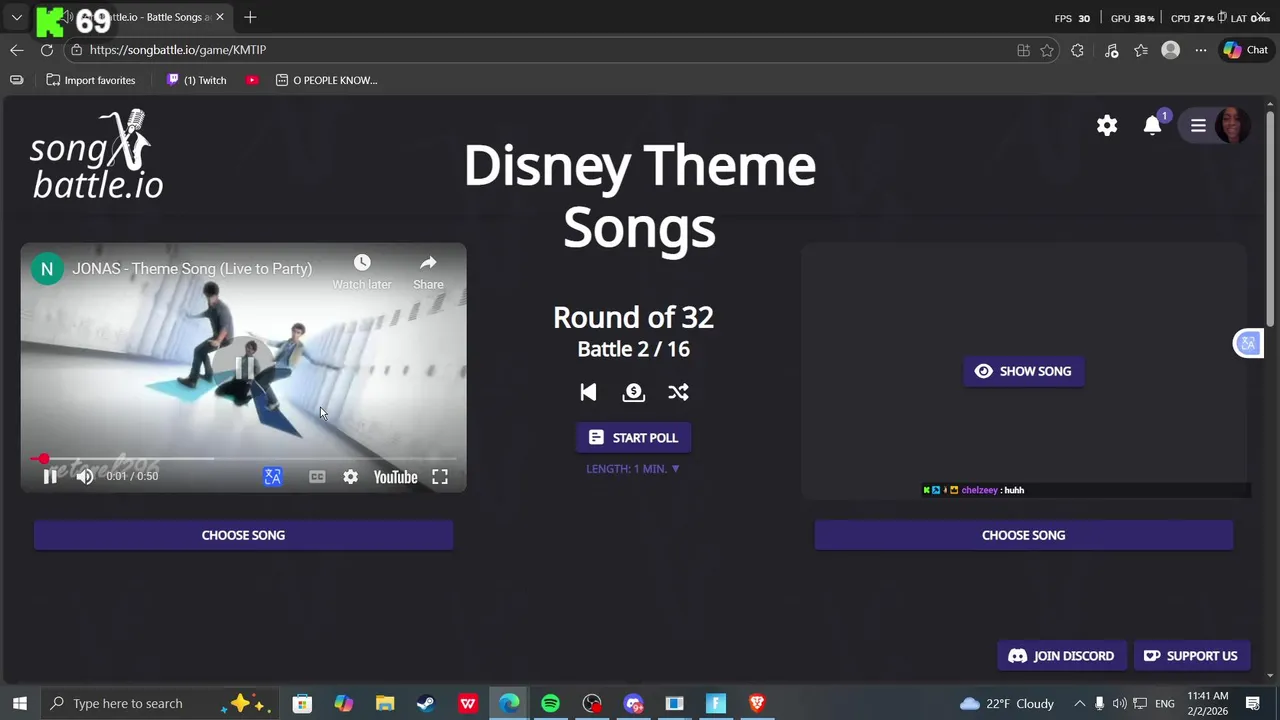Open the Windows Start menu

[x=19, y=703]
